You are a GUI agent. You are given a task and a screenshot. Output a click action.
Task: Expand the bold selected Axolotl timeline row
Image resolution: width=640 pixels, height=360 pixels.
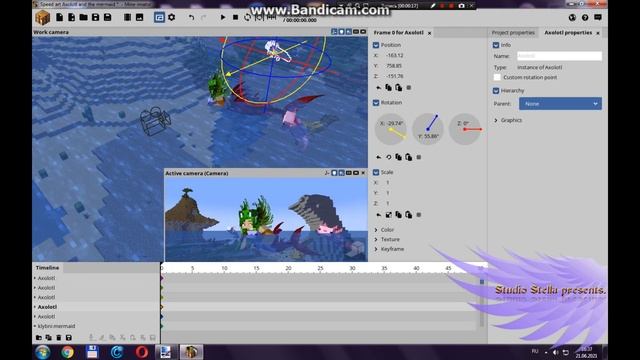pos(35,307)
